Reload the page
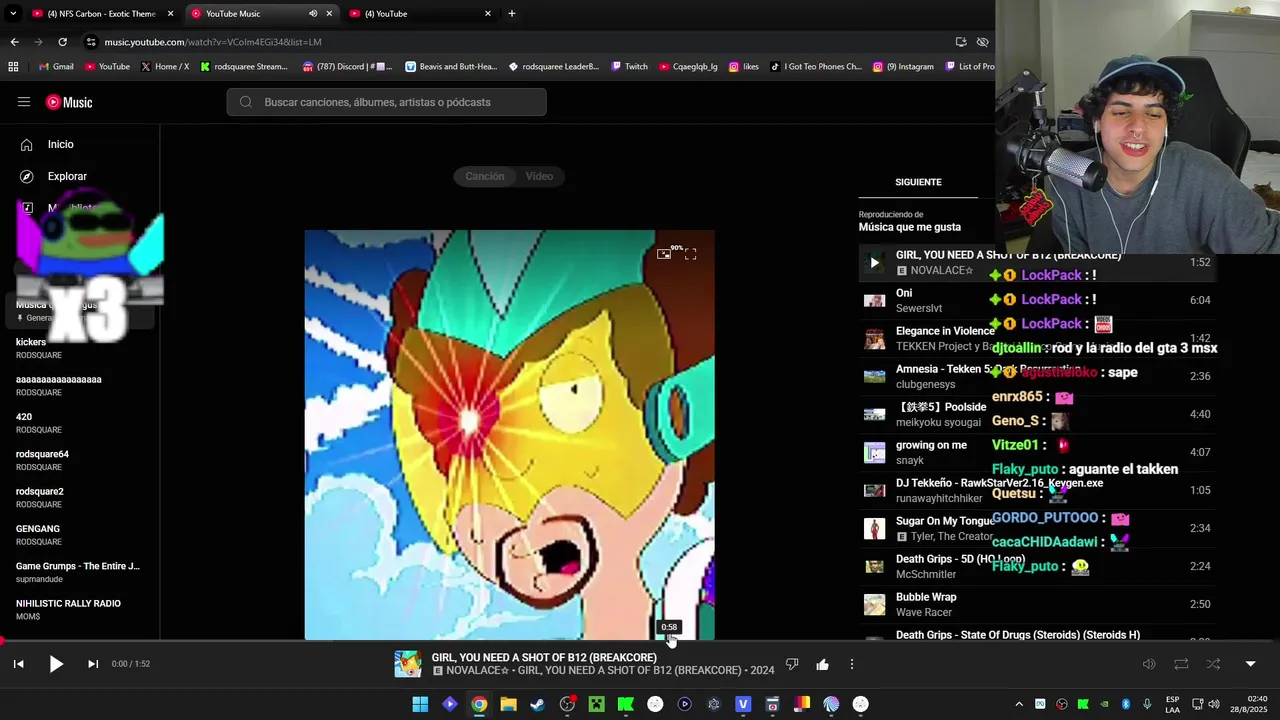The height and width of the screenshot is (720, 1280). pyautogui.click(x=62, y=42)
